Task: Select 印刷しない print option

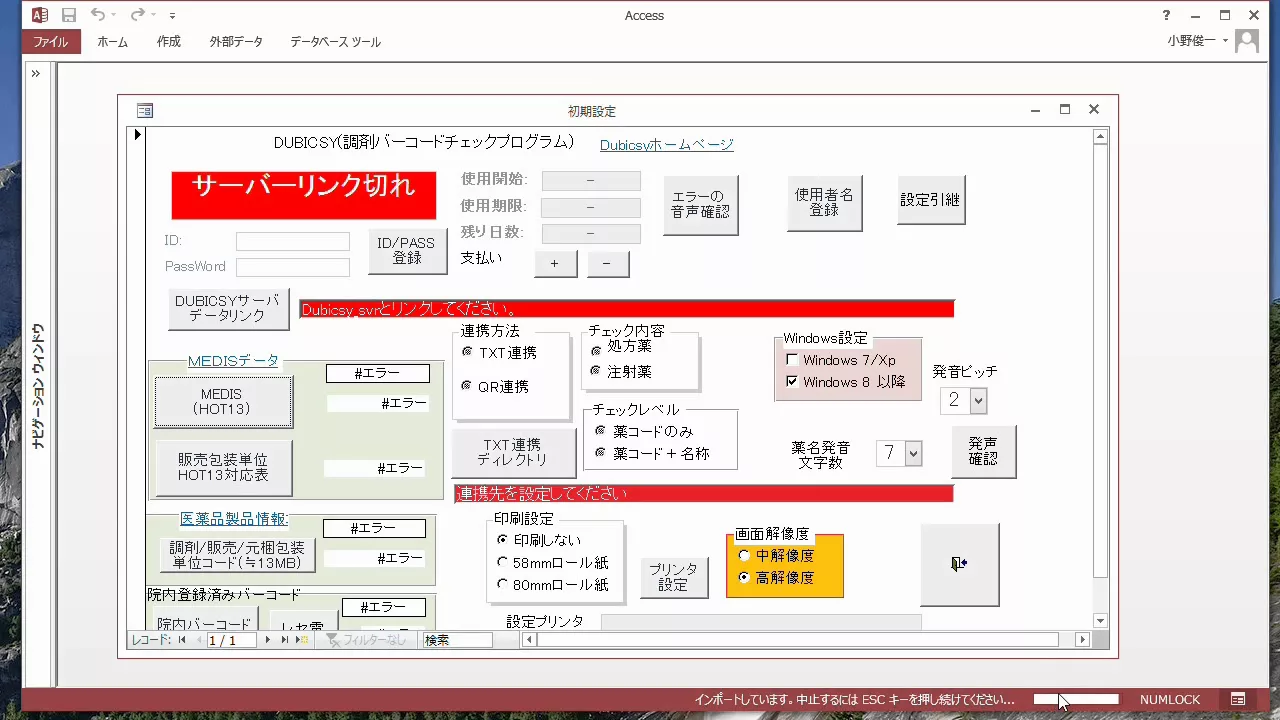Action: pyautogui.click(x=503, y=540)
